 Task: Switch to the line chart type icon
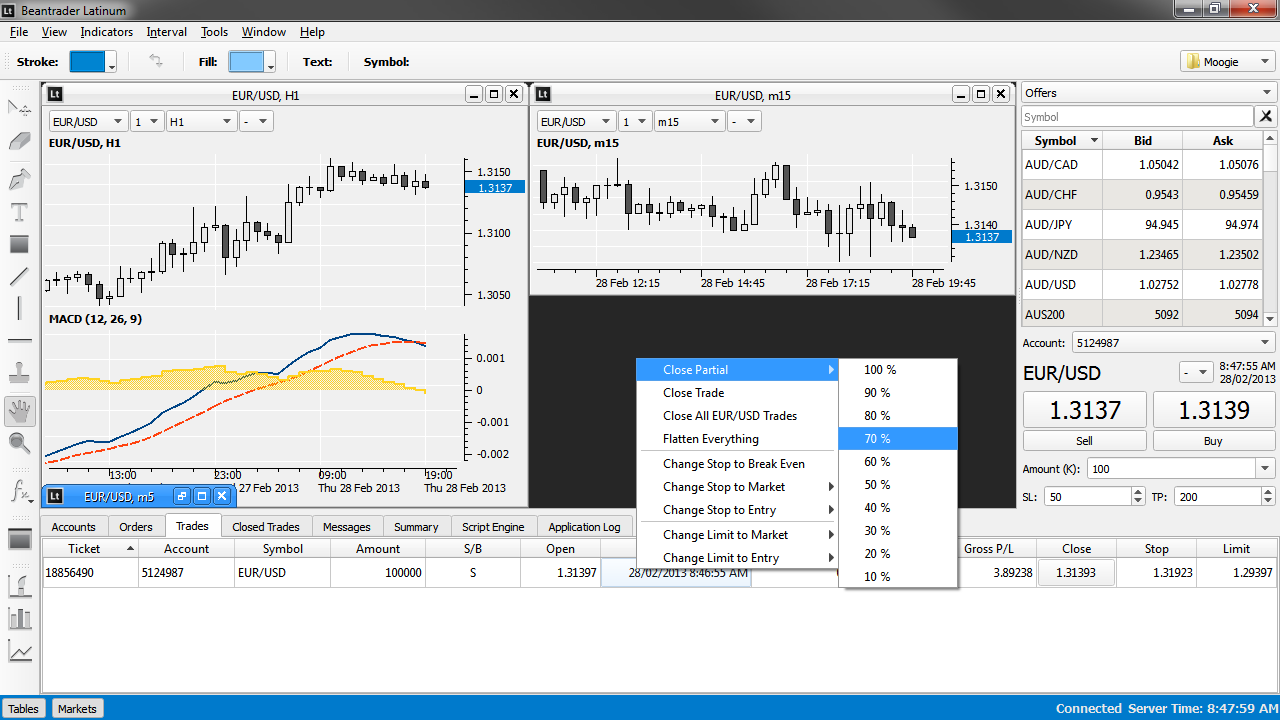(x=19, y=652)
